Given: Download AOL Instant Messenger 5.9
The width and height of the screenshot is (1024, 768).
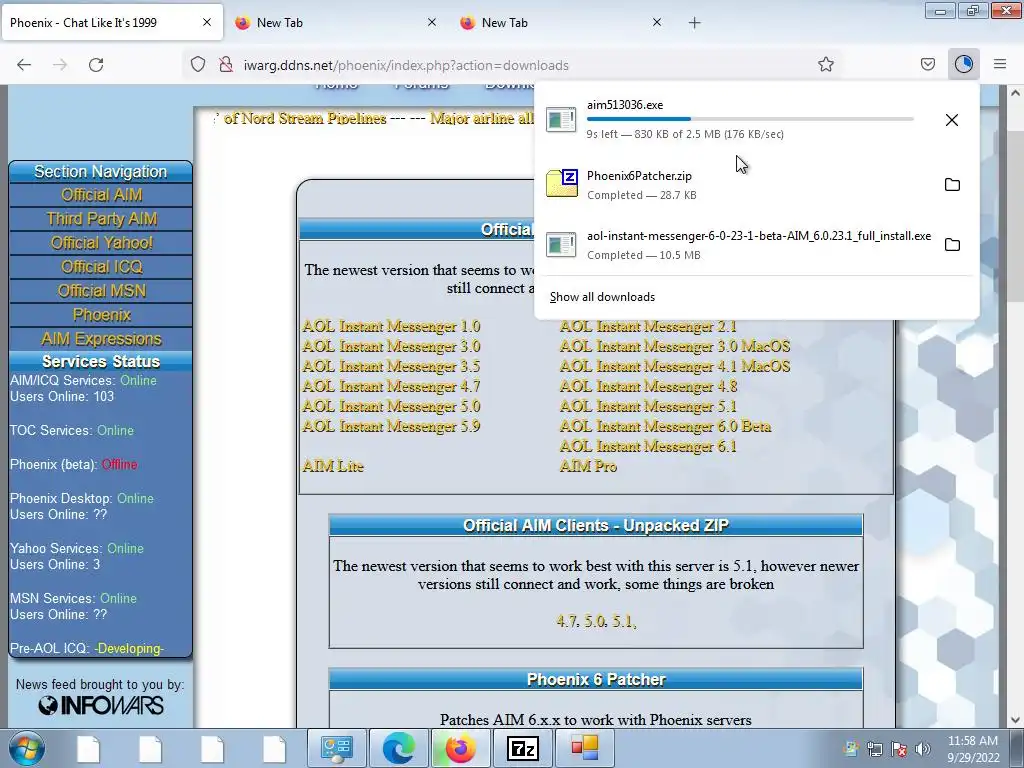Looking at the screenshot, I should pos(391,426).
